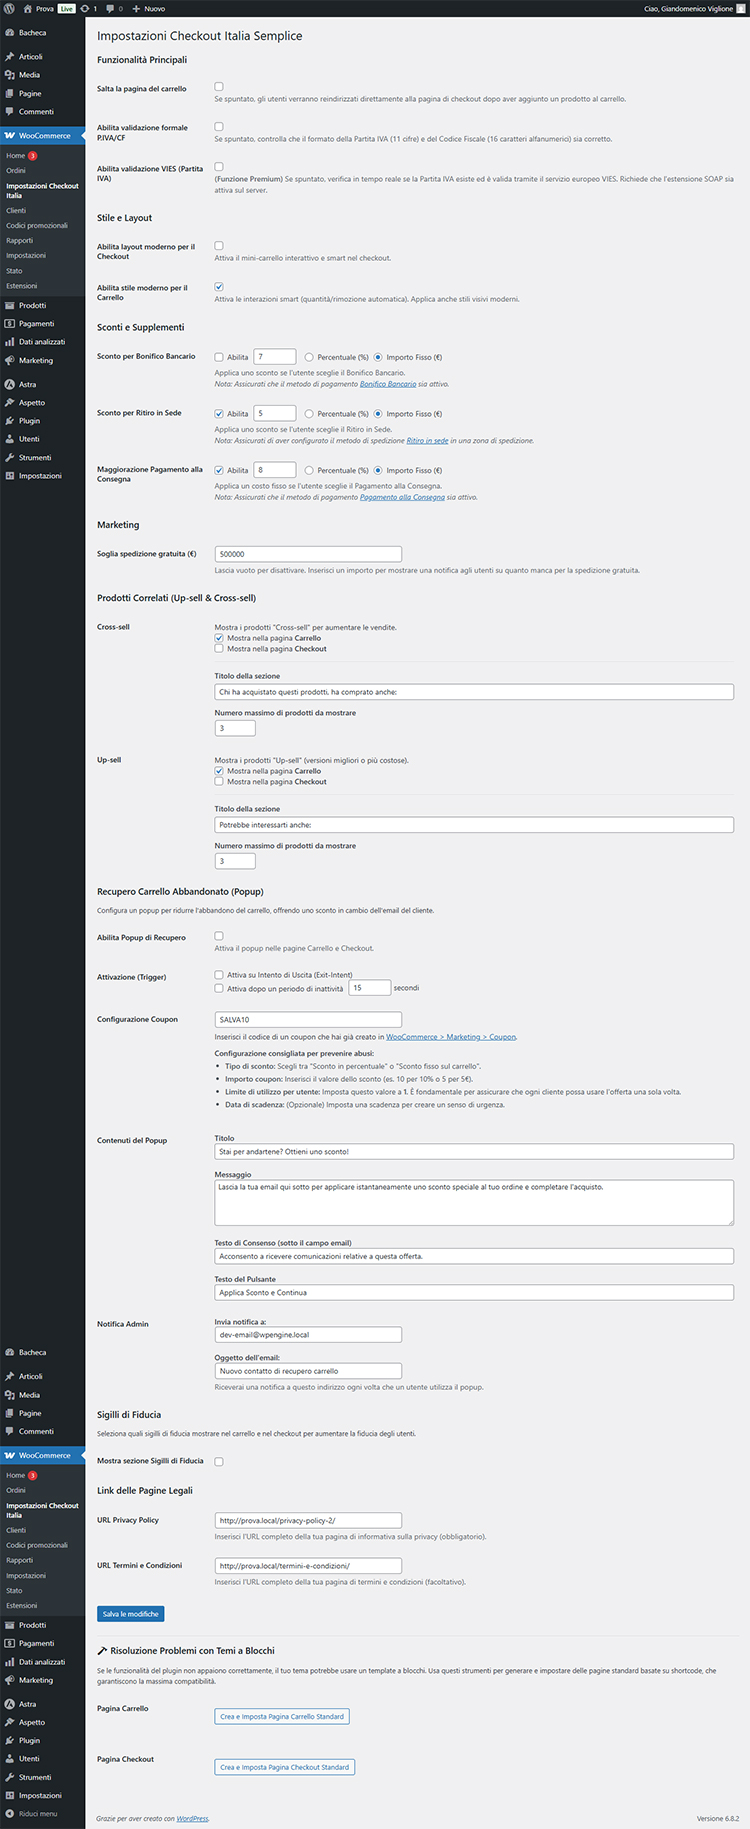The width and height of the screenshot is (750, 1829).
Task: Open the Pagamento alla Consegna link
Action: 402,497
